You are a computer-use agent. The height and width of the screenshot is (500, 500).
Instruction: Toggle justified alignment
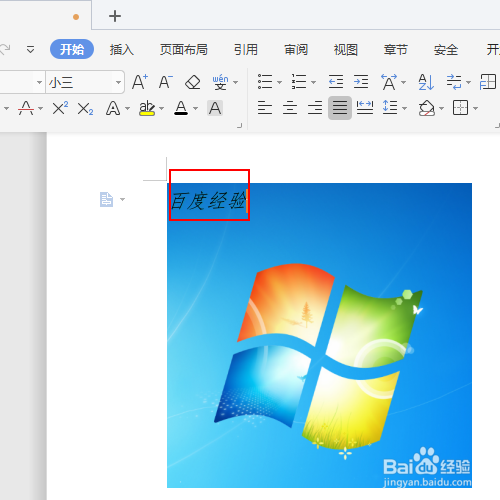(x=340, y=108)
